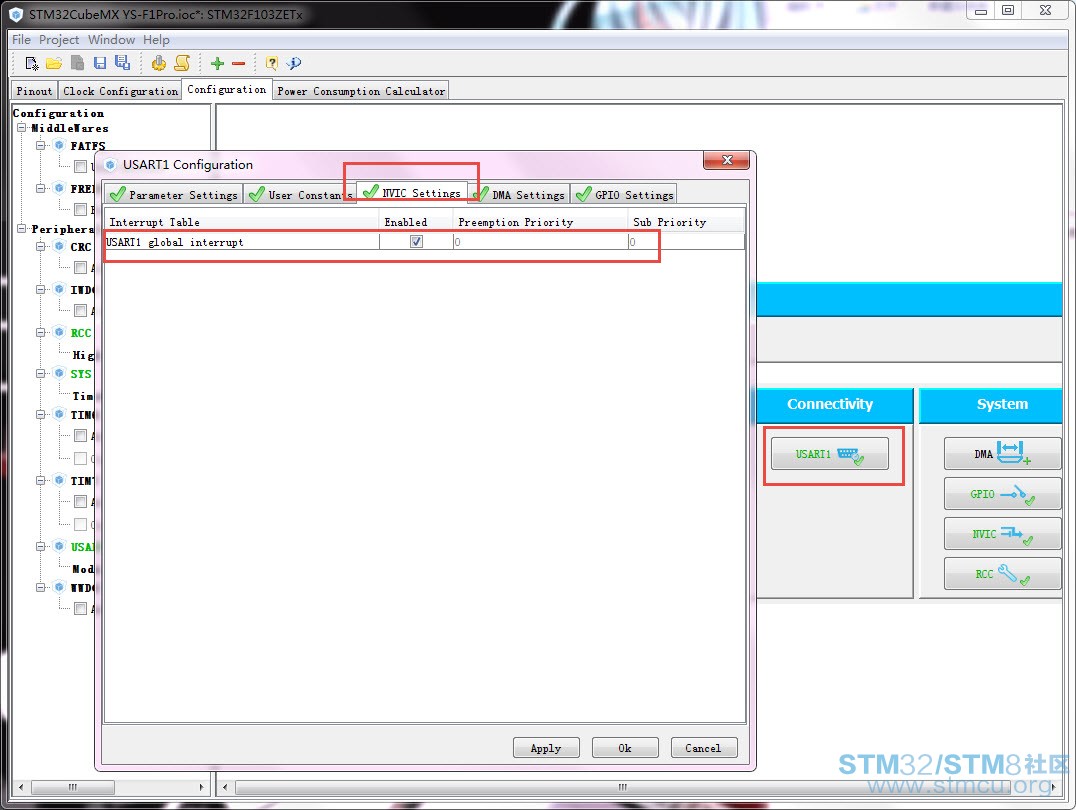Click the Save Project As icon
The image size is (1076, 810).
[123, 63]
